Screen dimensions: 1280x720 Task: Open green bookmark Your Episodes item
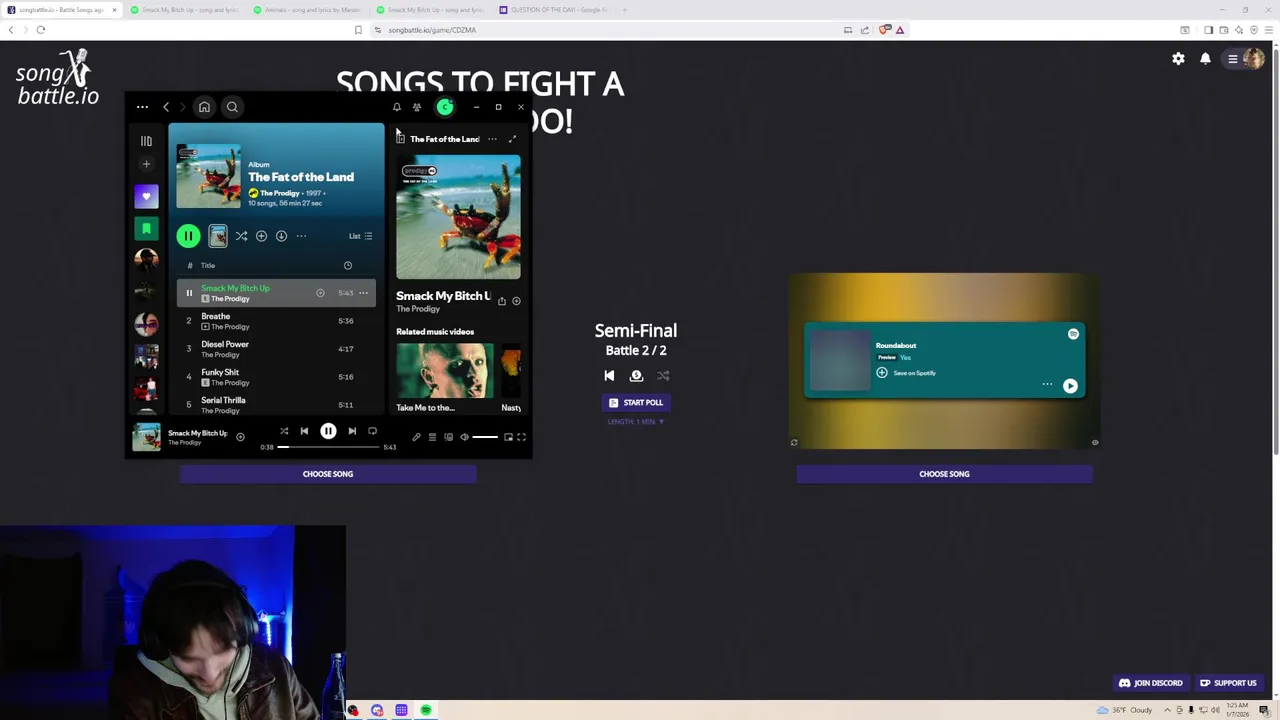(x=146, y=229)
